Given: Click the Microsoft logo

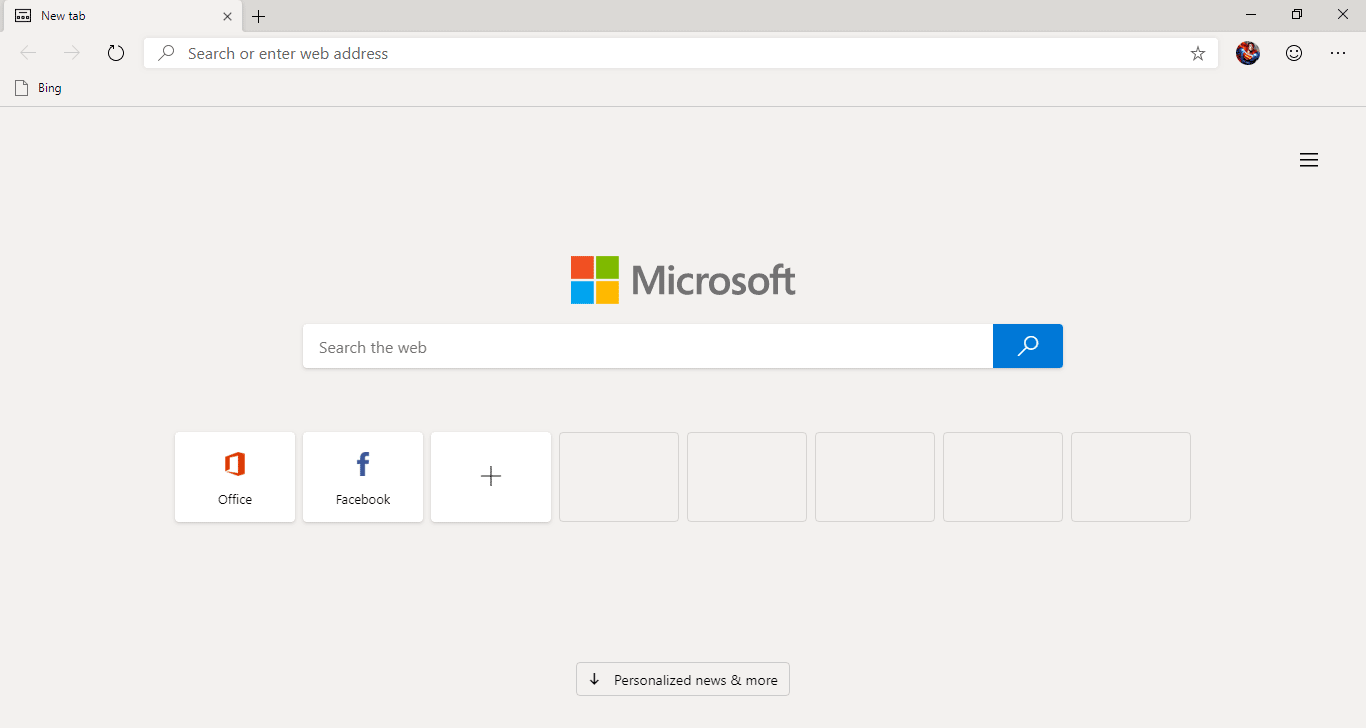Looking at the screenshot, I should pyautogui.click(x=683, y=280).
